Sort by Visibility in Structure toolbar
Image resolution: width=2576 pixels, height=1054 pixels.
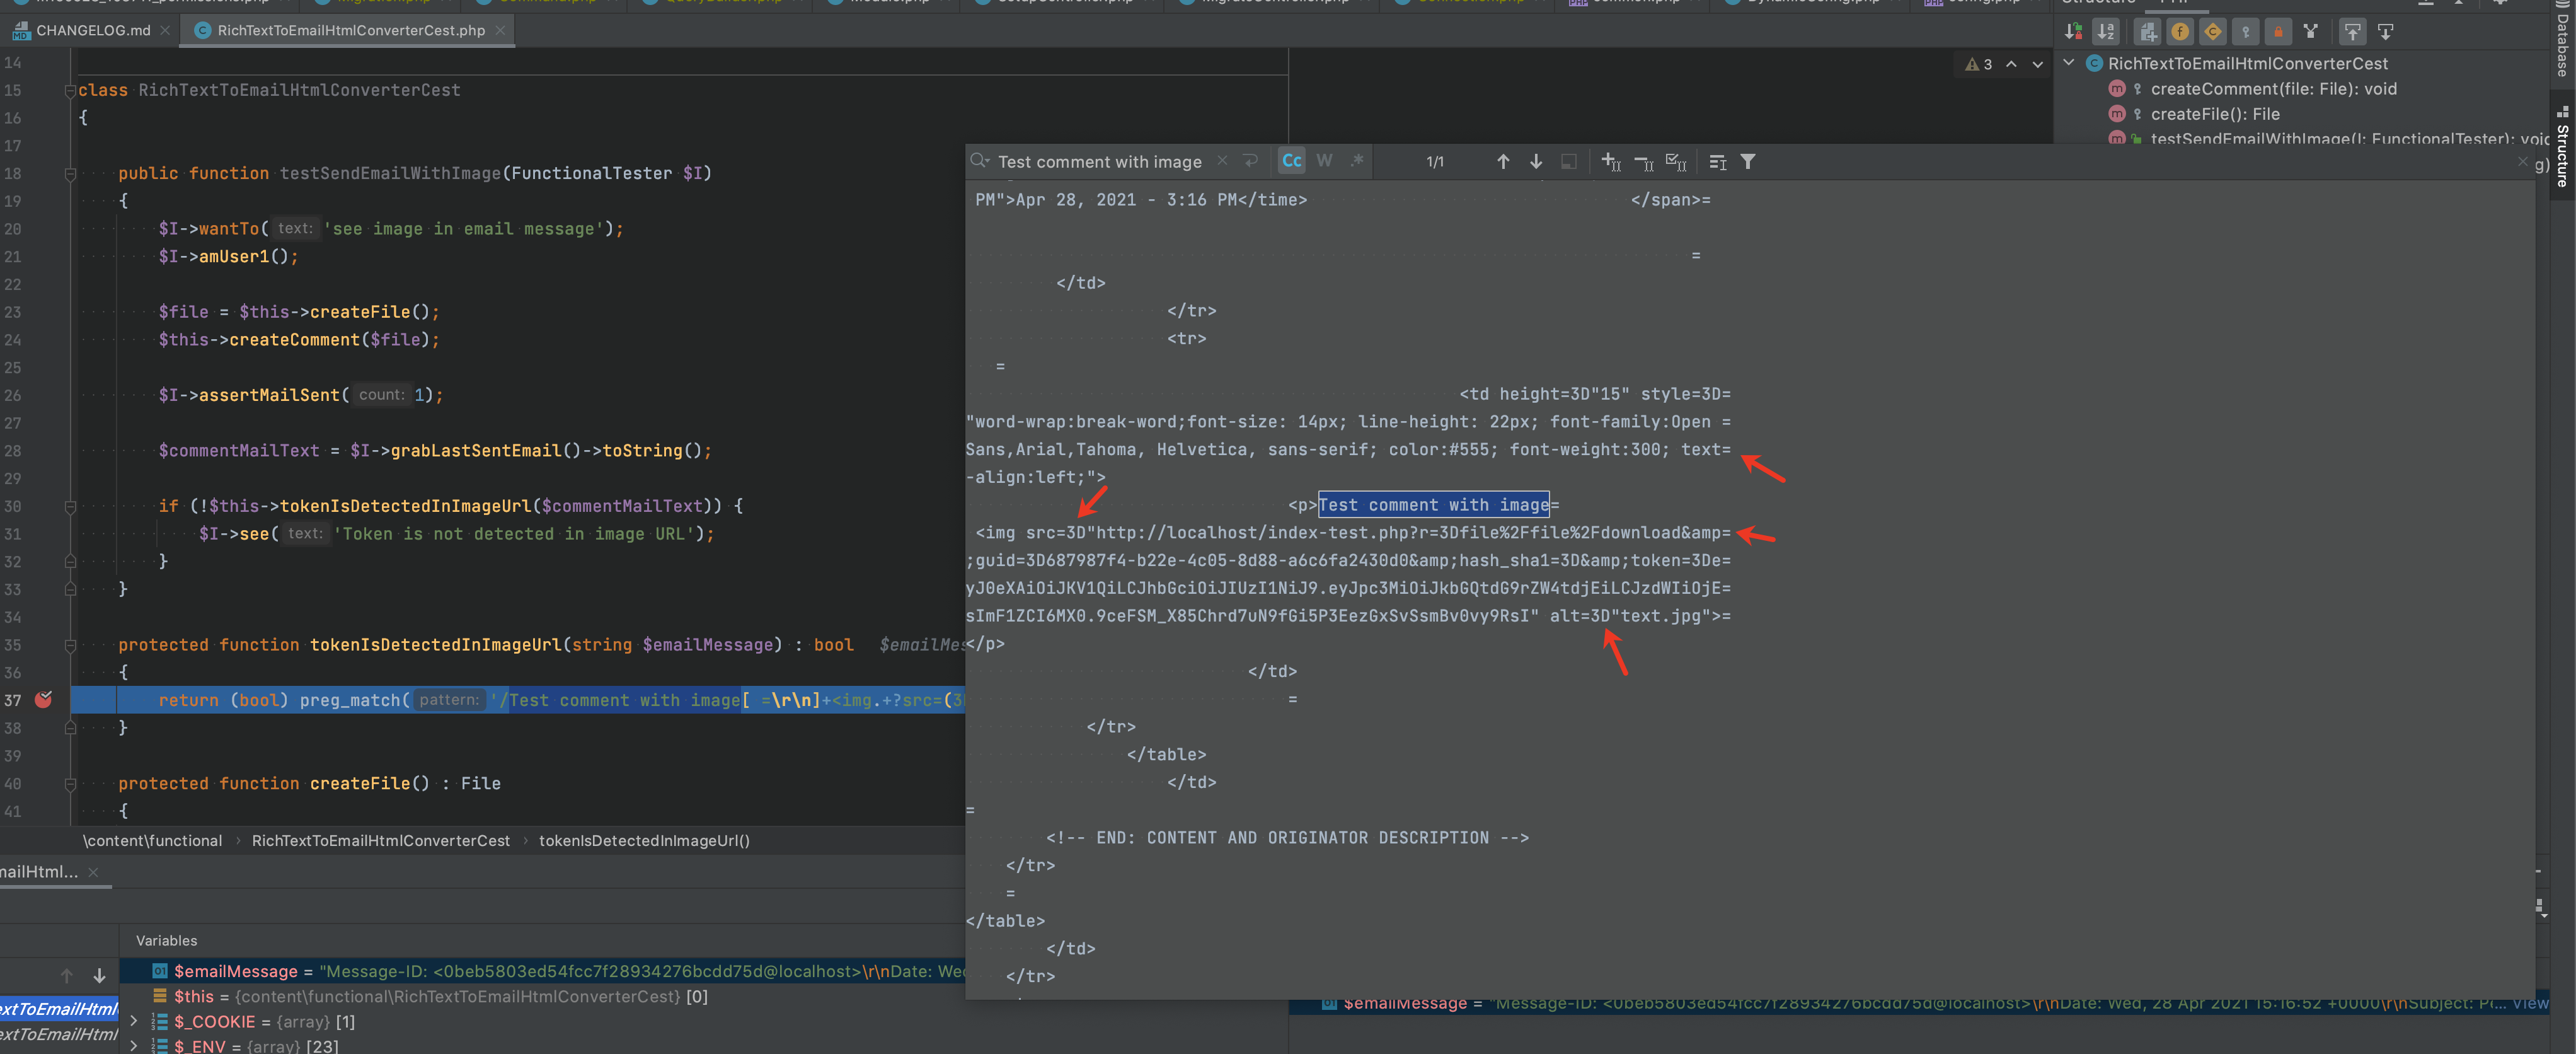pyautogui.click(x=2074, y=32)
